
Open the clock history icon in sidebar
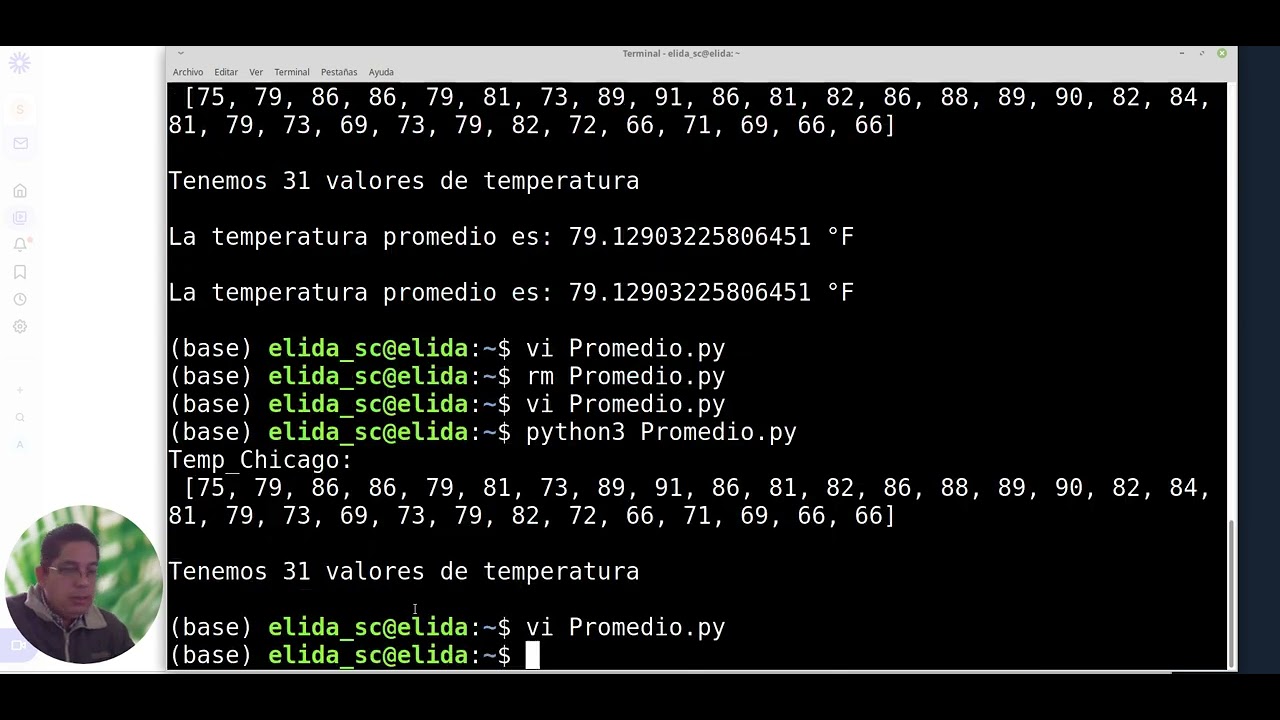coord(20,299)
